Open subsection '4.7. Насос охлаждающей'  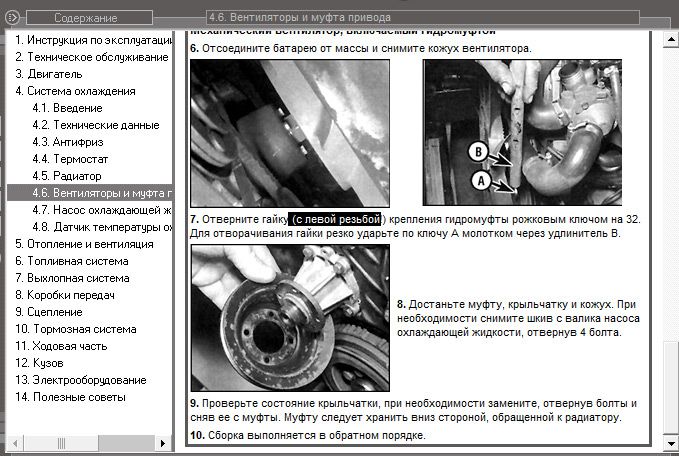pyautogui.click(x=102, y=210)
